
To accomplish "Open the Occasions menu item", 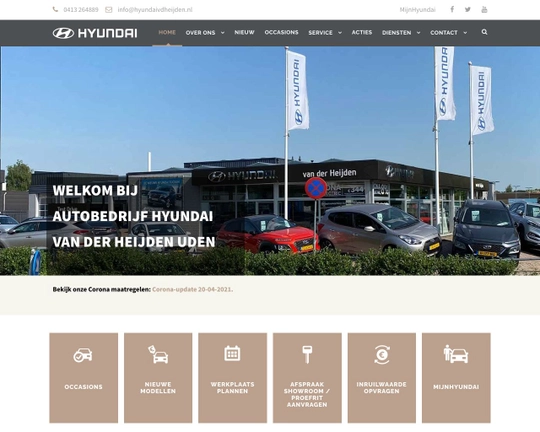I will [x=281, y=32].
